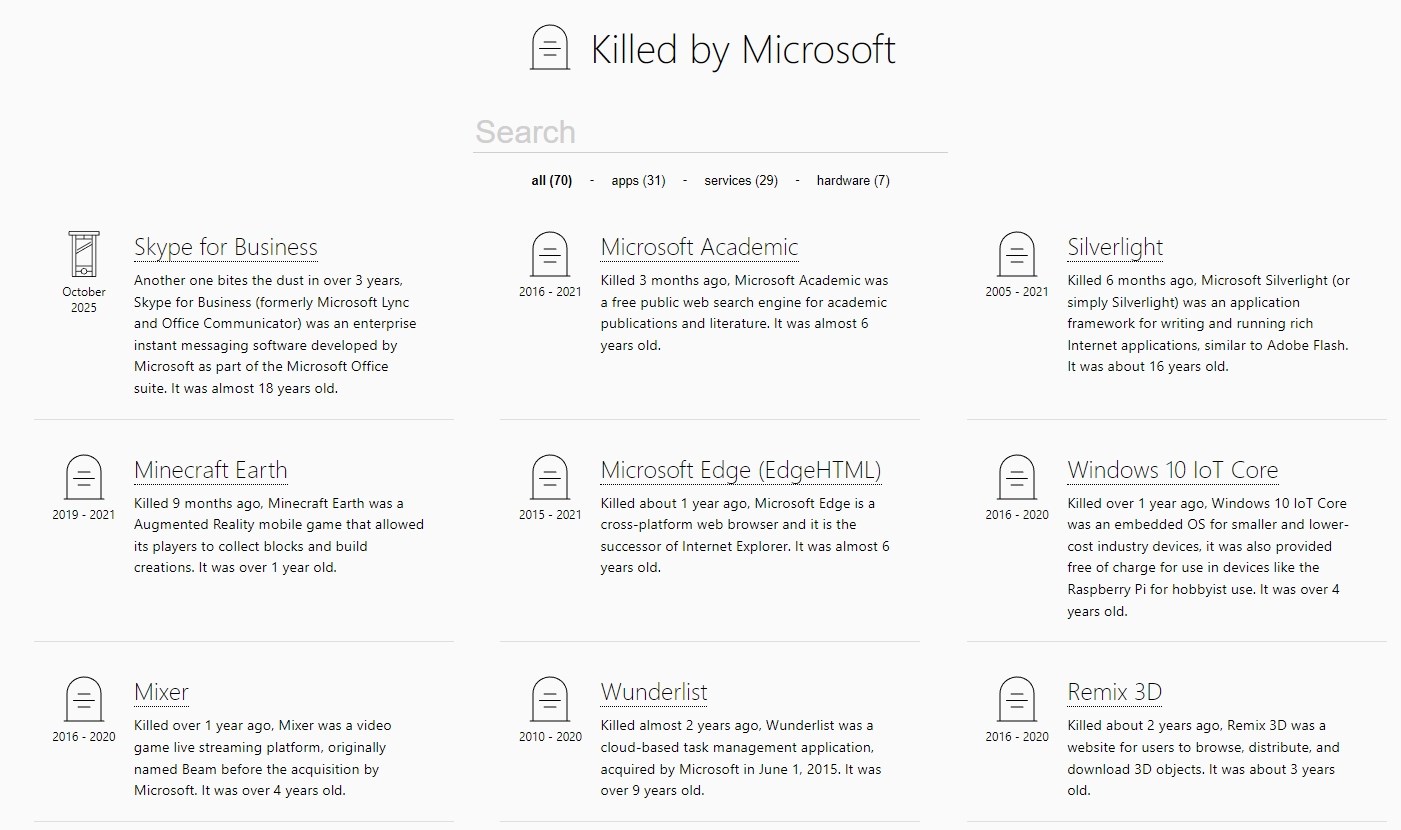
Task: Open the Windows 10 IoT Core link
Action: tap(1173, 470)
